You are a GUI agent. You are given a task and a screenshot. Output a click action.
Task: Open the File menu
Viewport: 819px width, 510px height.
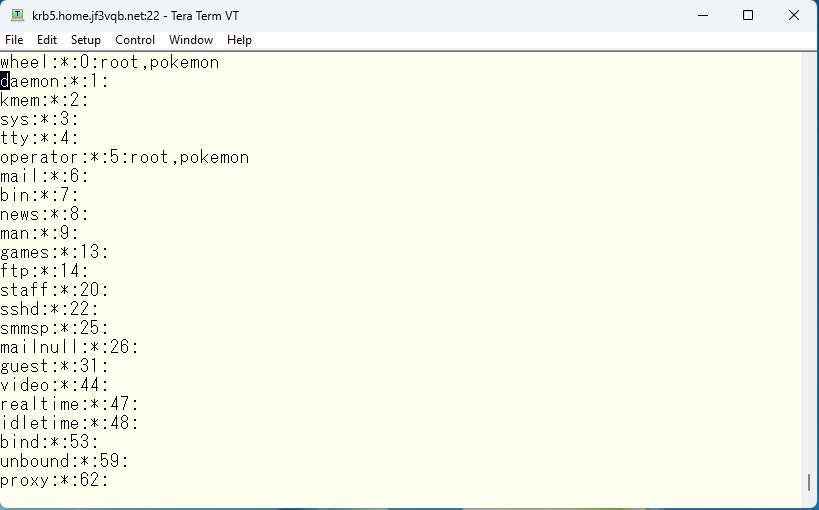click(x=14, y=40)
